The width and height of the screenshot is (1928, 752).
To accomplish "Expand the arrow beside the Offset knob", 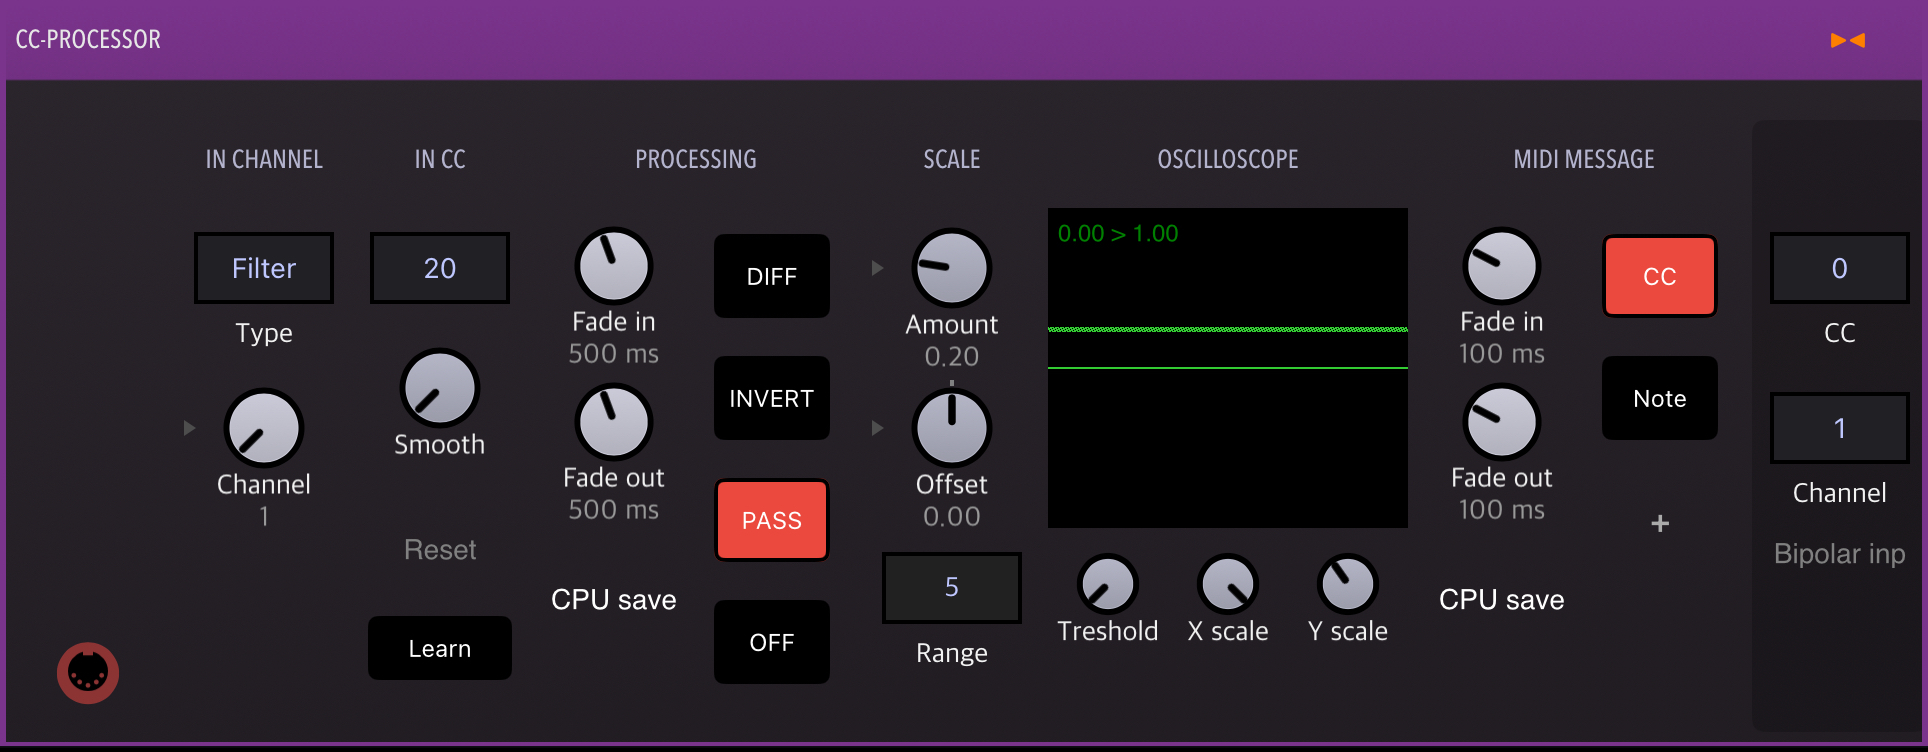I will click(877, 428).
